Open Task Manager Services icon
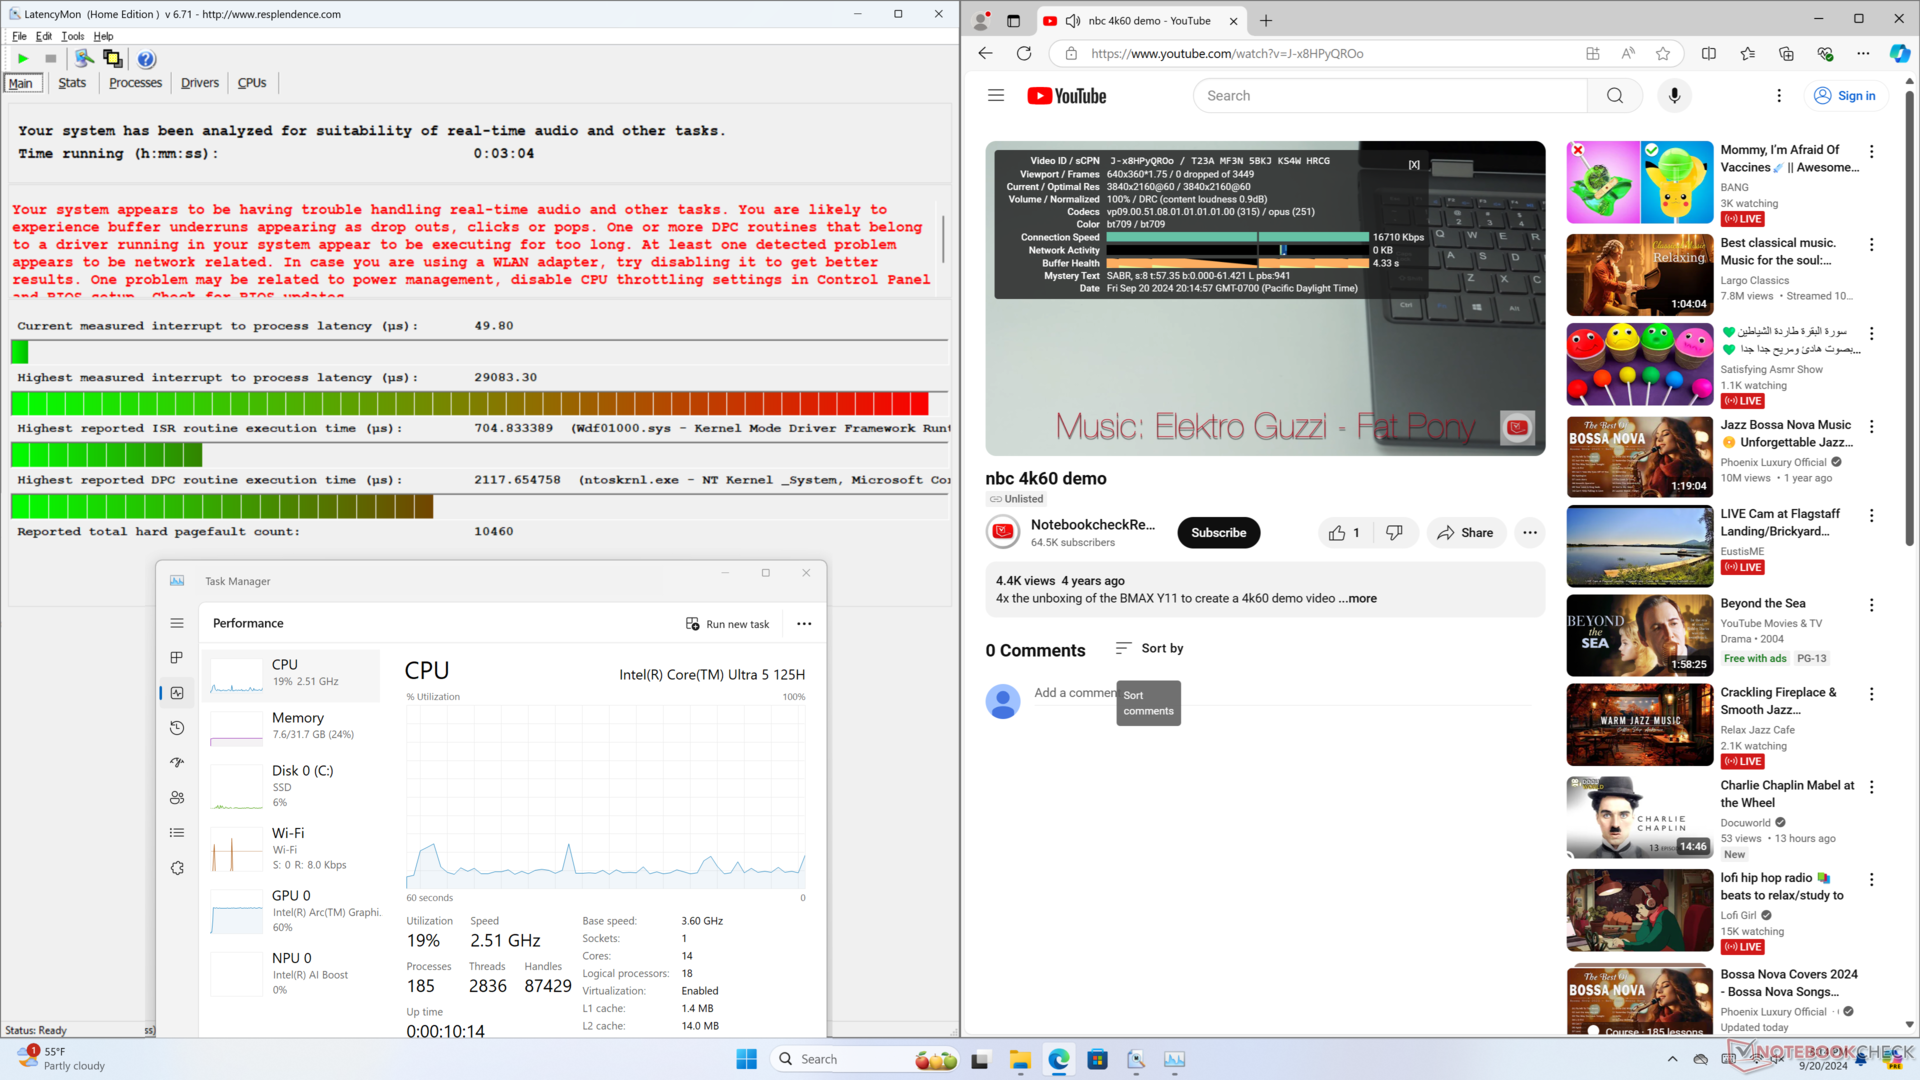 point(177,868)
